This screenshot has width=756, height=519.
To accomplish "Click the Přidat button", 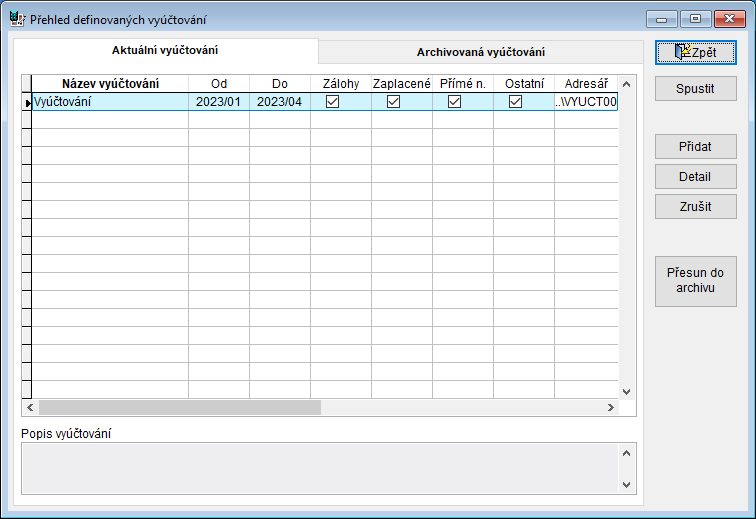I will [695, 146].
